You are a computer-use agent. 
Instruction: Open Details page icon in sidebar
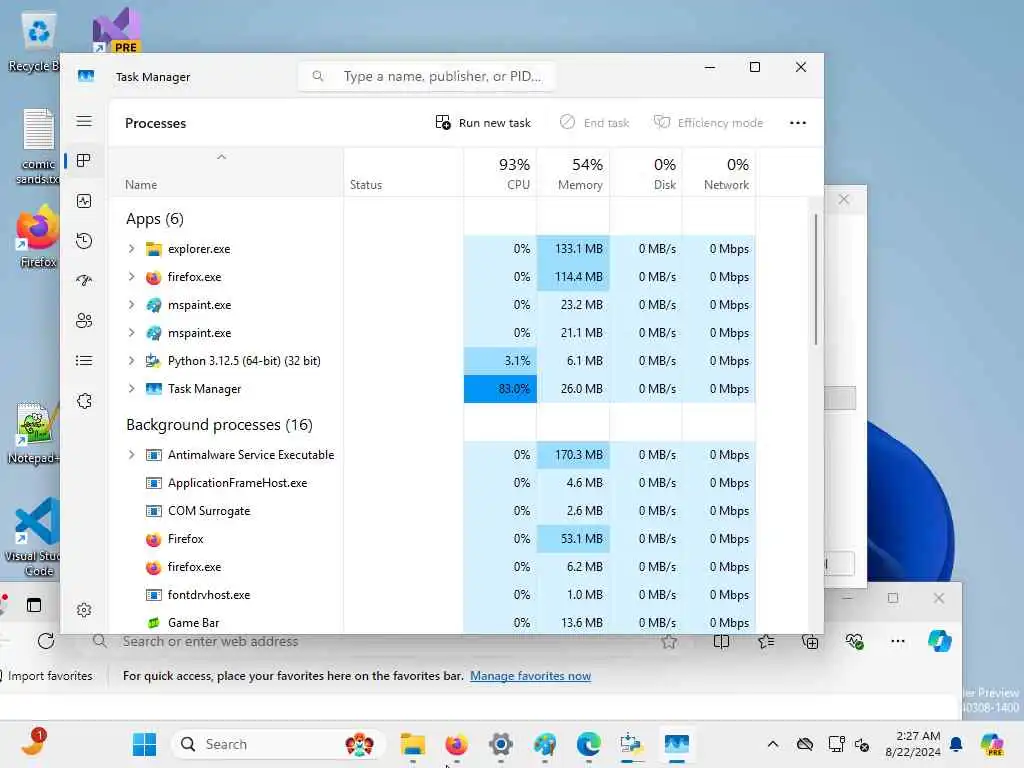point(84,360)
